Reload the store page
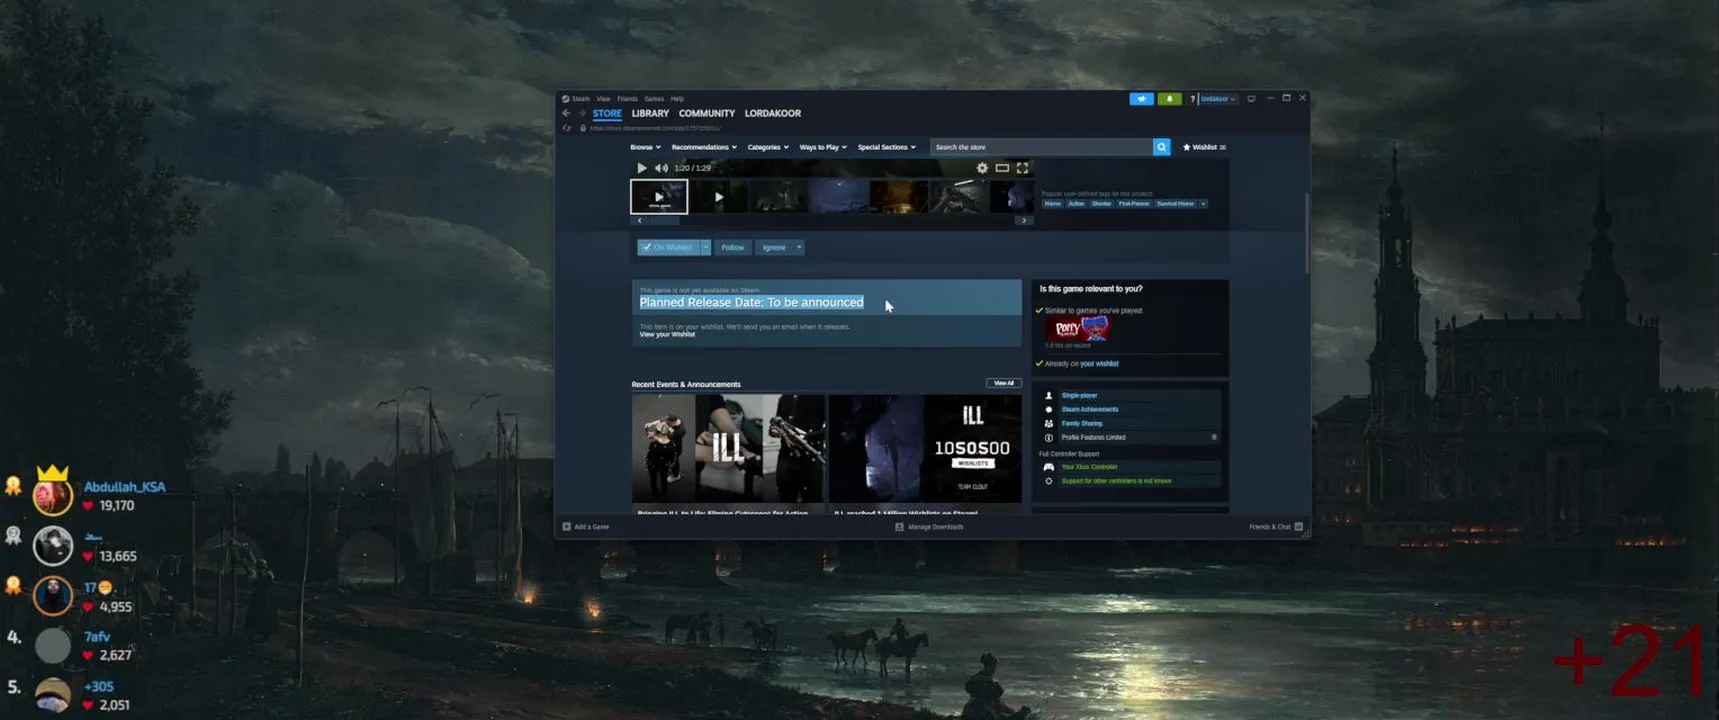Image resolution: width=1719 pixels, height=720 pixels. [x=567, y=128]
